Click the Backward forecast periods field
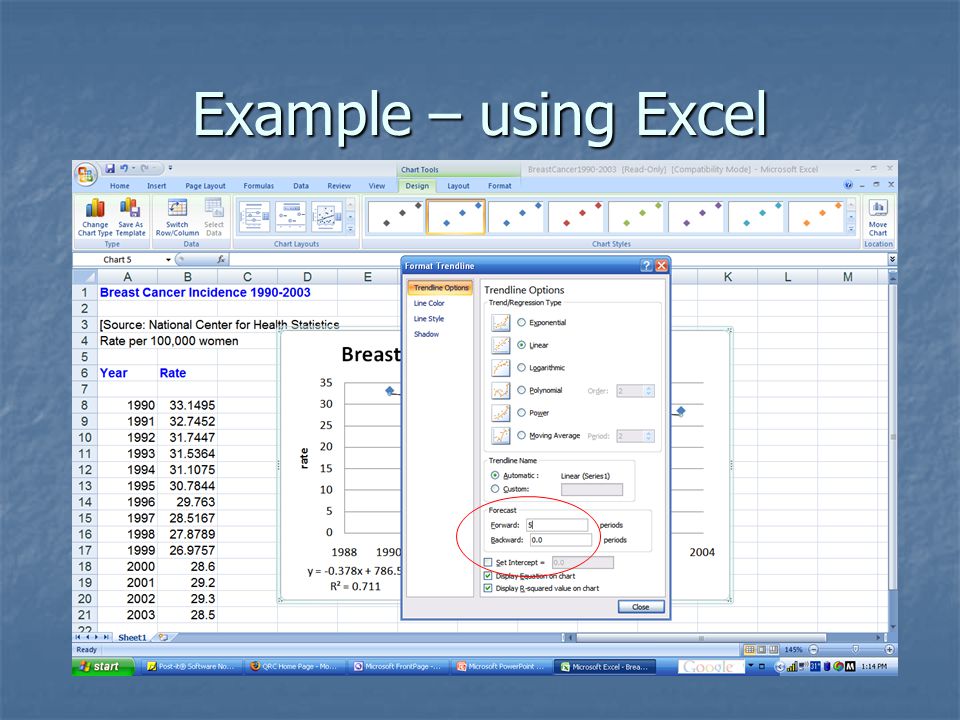 561,539
